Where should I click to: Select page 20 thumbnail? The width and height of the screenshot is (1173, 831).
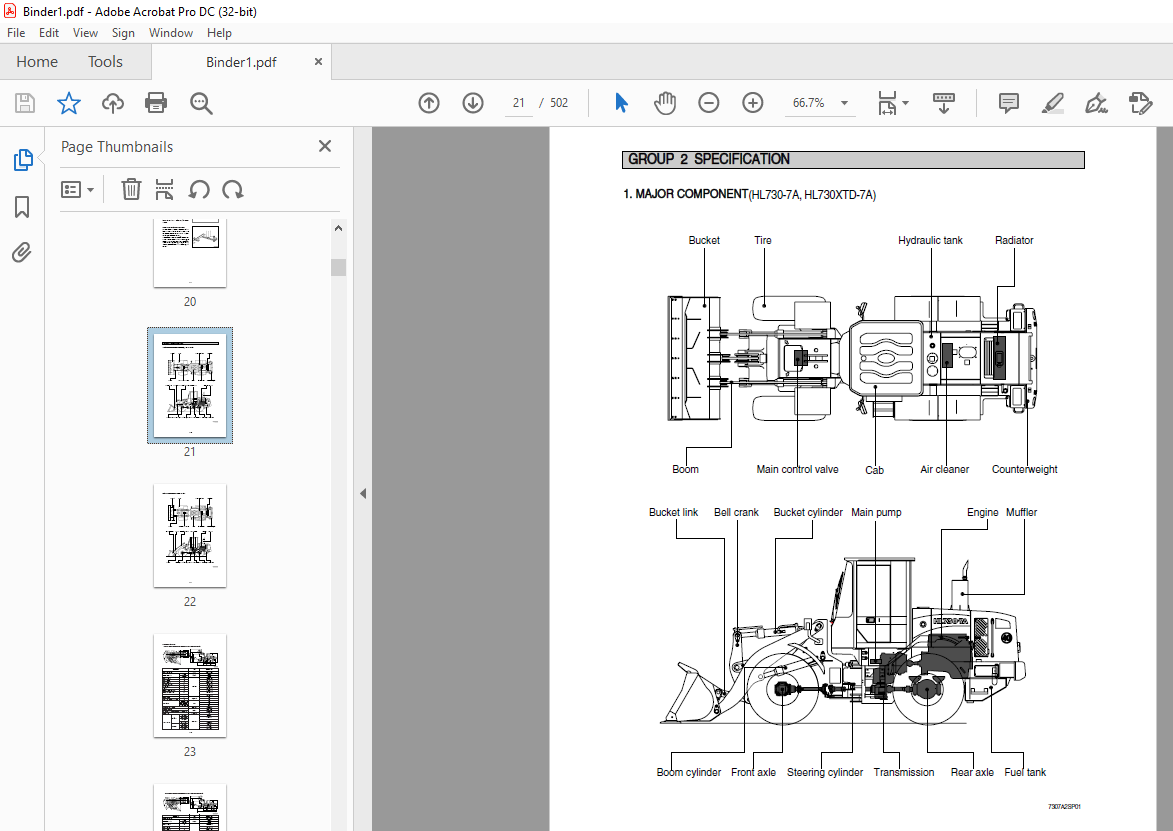[x=190, y=253]
